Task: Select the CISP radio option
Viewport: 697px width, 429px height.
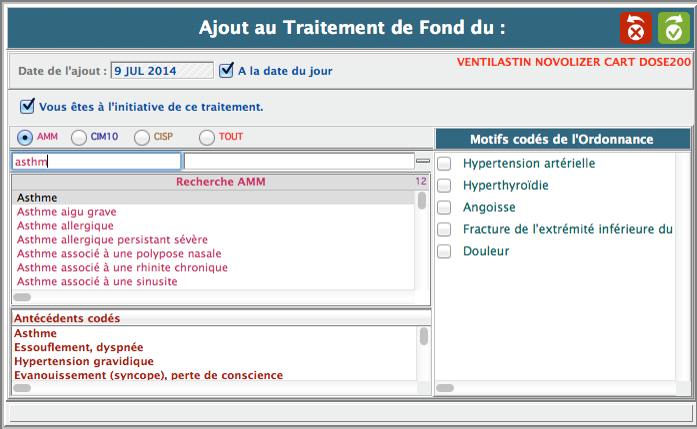Action: [142, 137]
